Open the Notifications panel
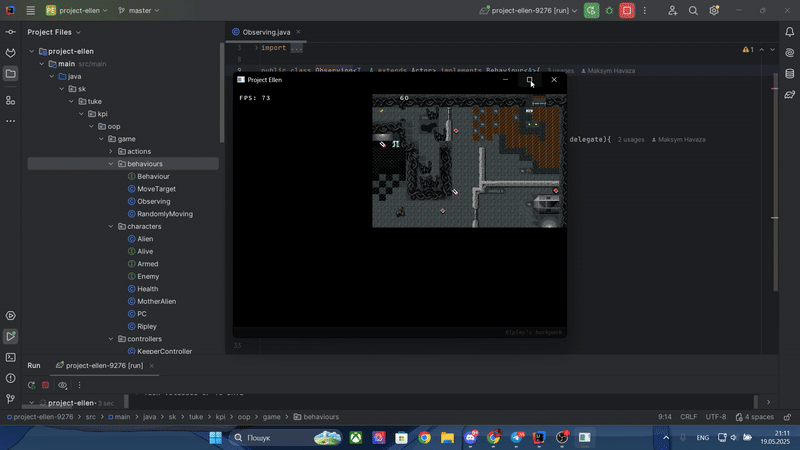This screenshot has height=450, width=800. 789,32
